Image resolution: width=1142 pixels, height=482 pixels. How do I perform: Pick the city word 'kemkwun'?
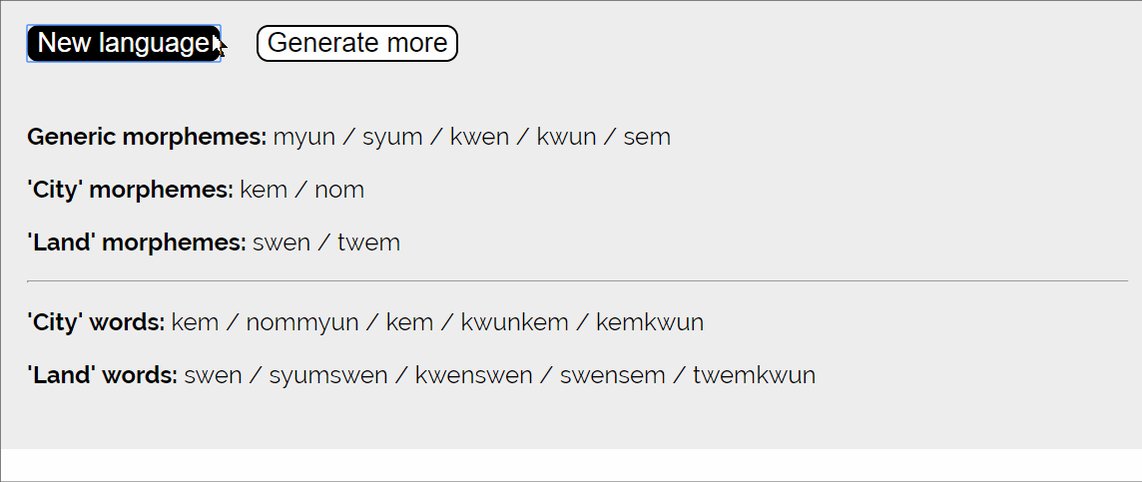tap(650, 323)
